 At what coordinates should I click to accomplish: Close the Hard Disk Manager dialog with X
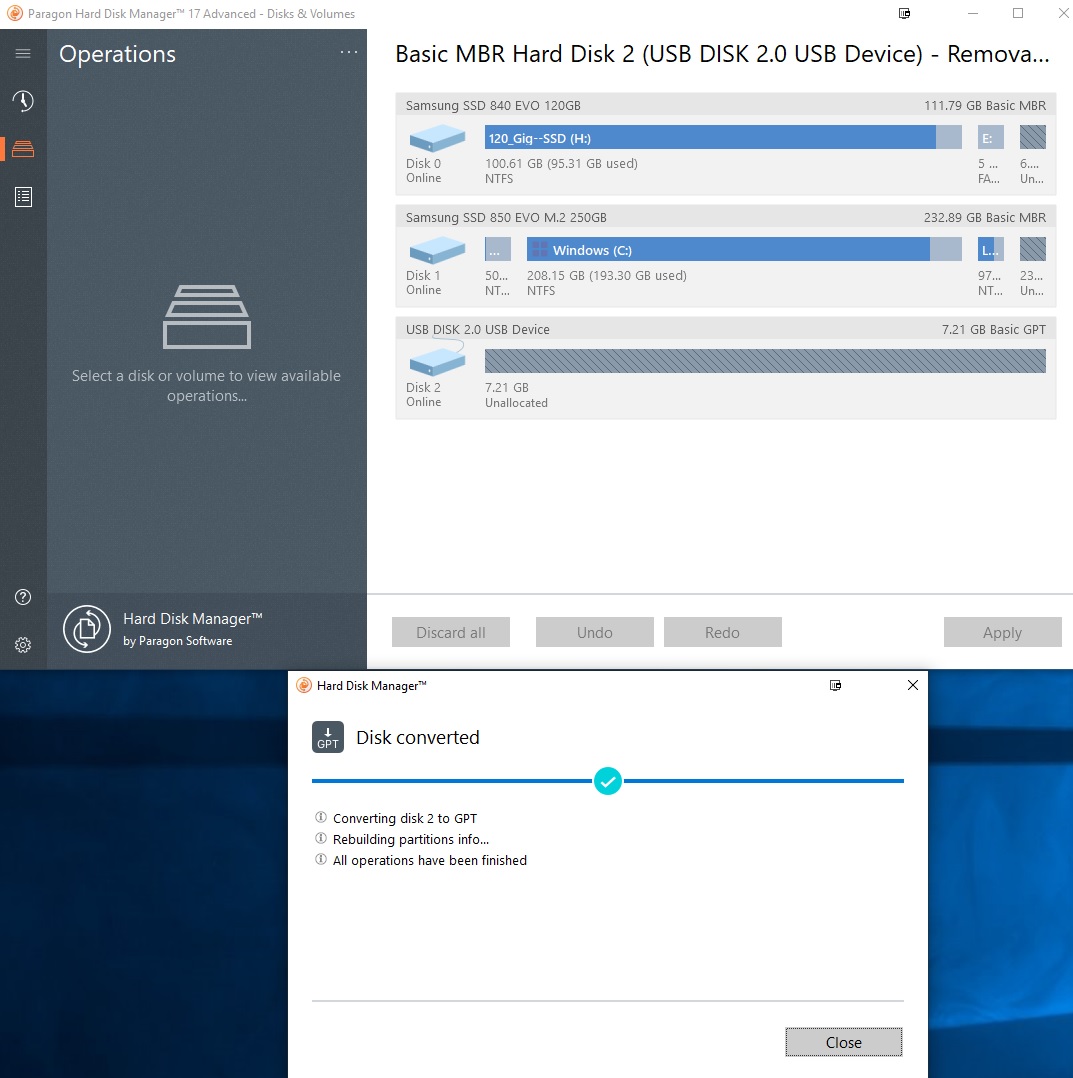(x=913, y=685)
